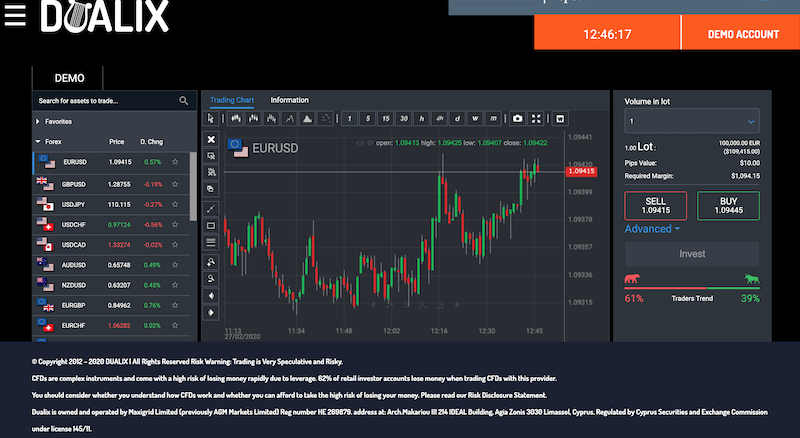
Task: Click the search magnifier in asset search
Action: [184, 101]
